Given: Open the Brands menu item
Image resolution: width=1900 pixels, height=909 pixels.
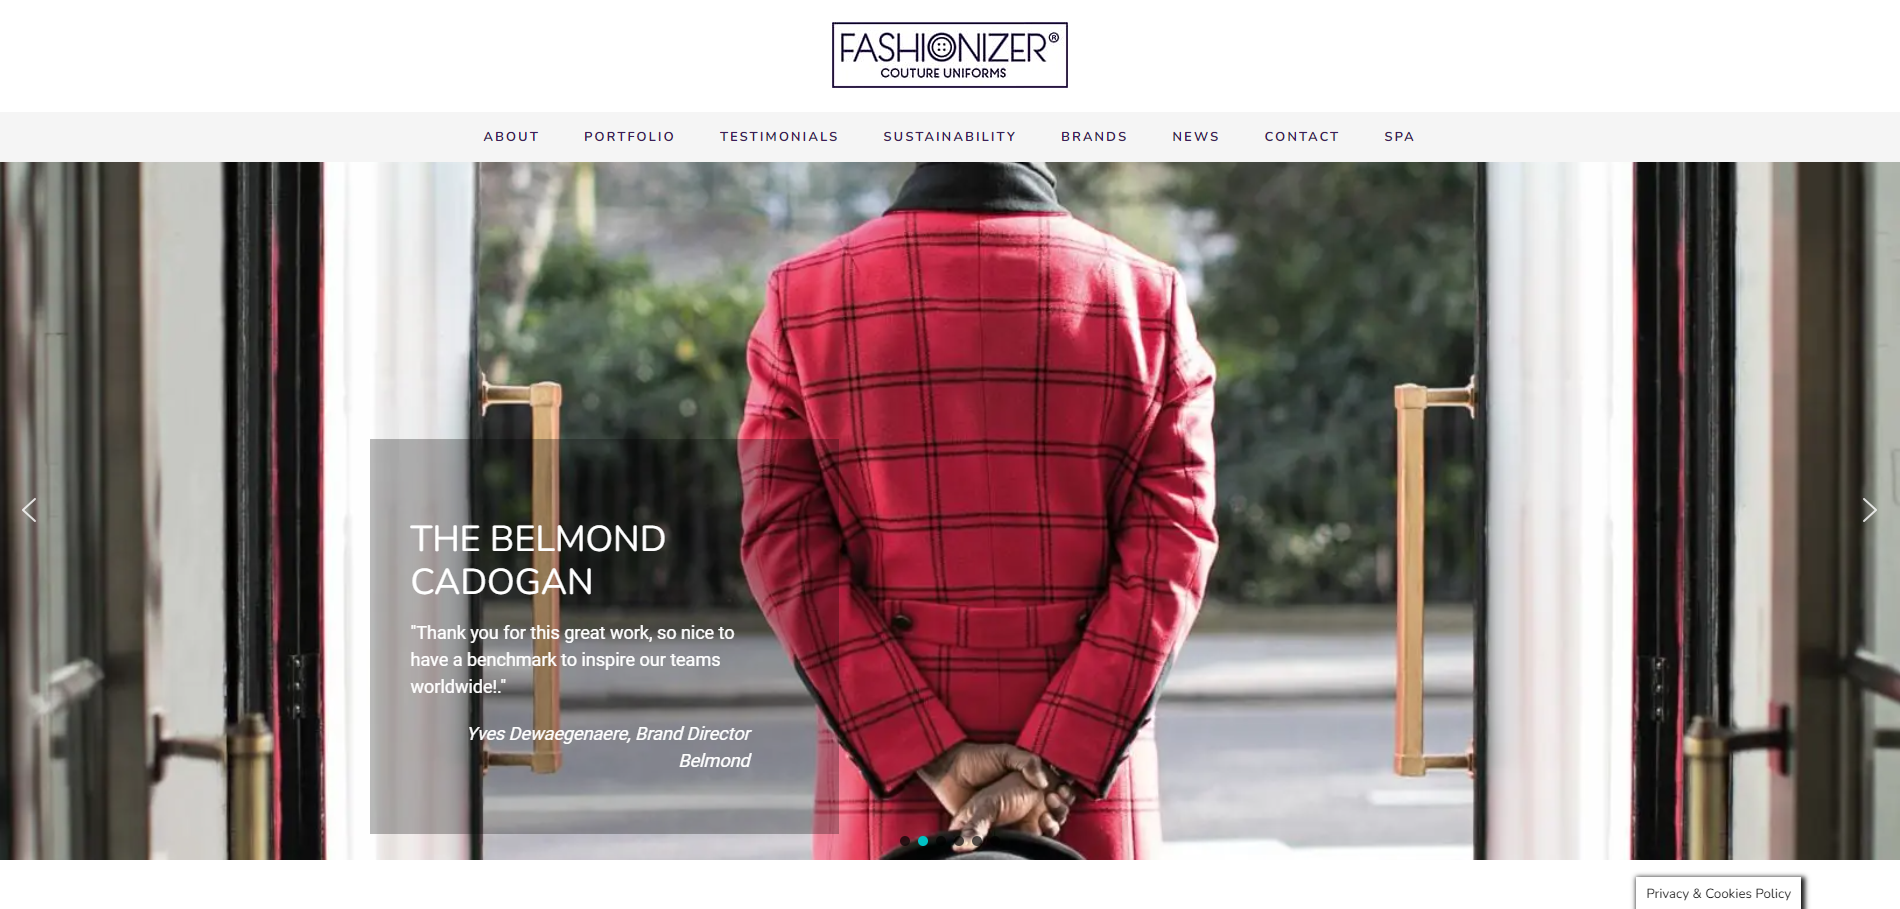Looking at the screenshot, I should (1094, 137).
